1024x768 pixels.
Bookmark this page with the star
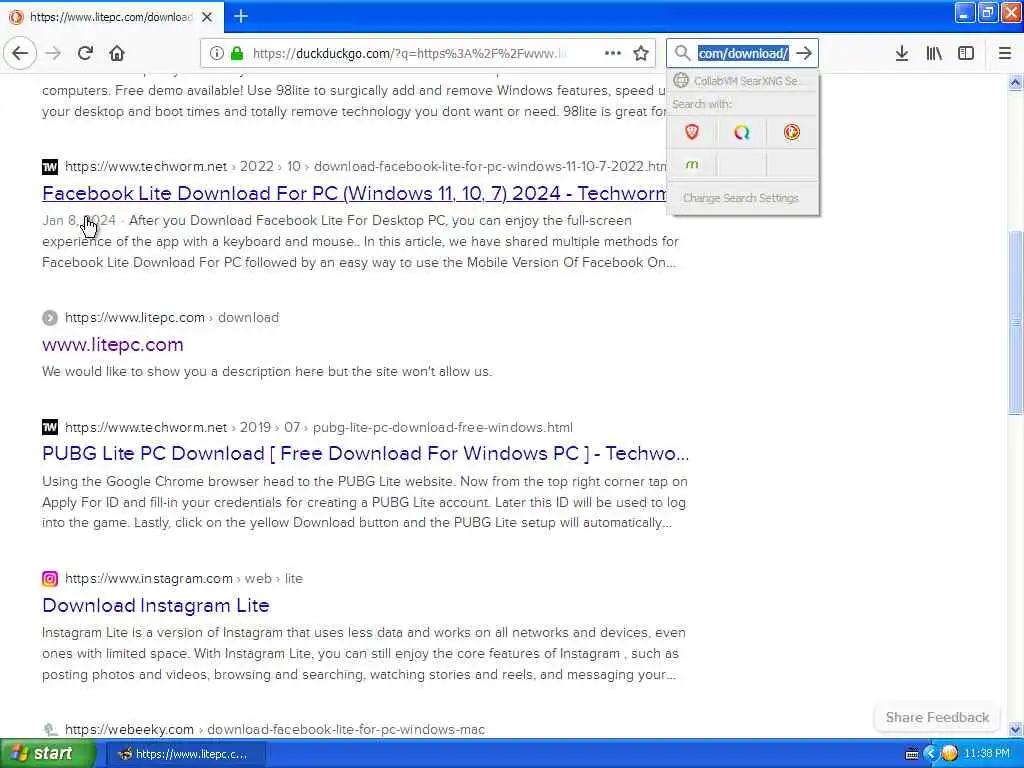[641, 53]
